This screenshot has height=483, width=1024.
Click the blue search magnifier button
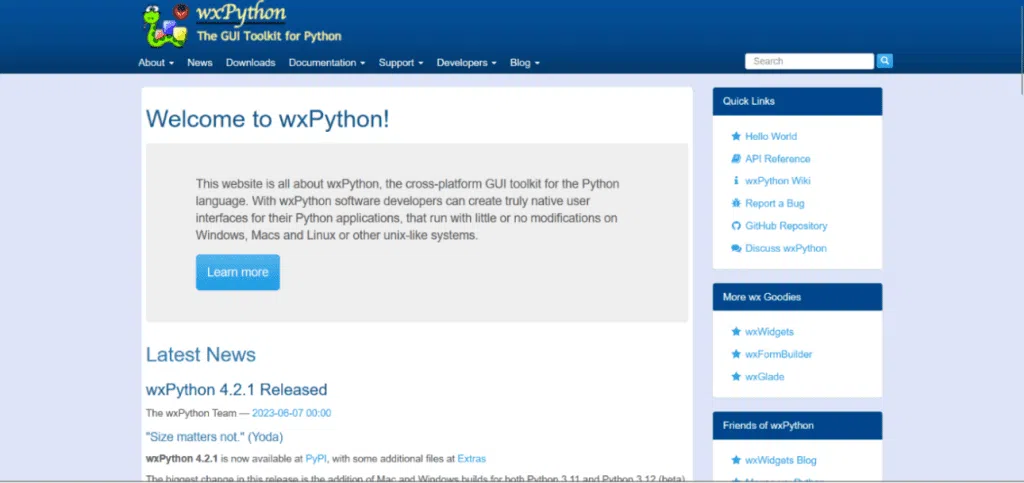(x=885, y=61)
